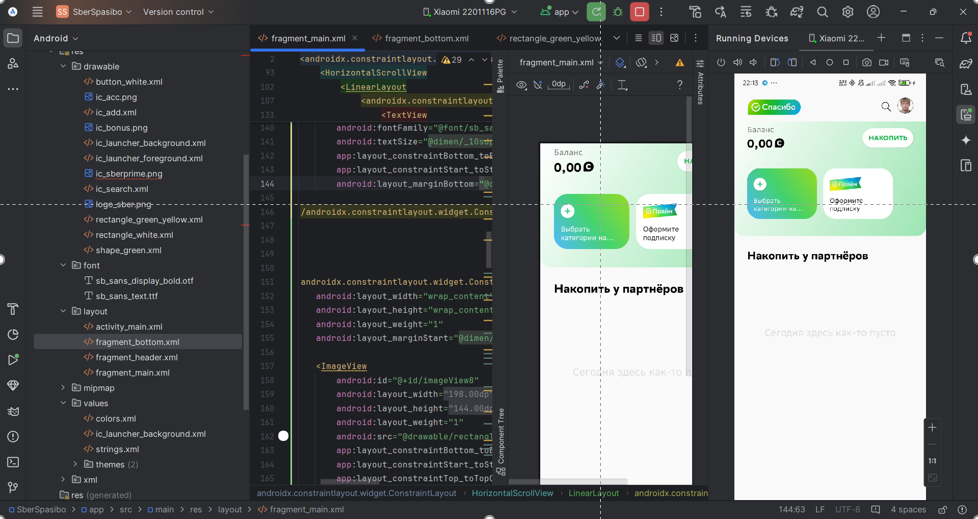Toggle design view options eye icon

521,85
